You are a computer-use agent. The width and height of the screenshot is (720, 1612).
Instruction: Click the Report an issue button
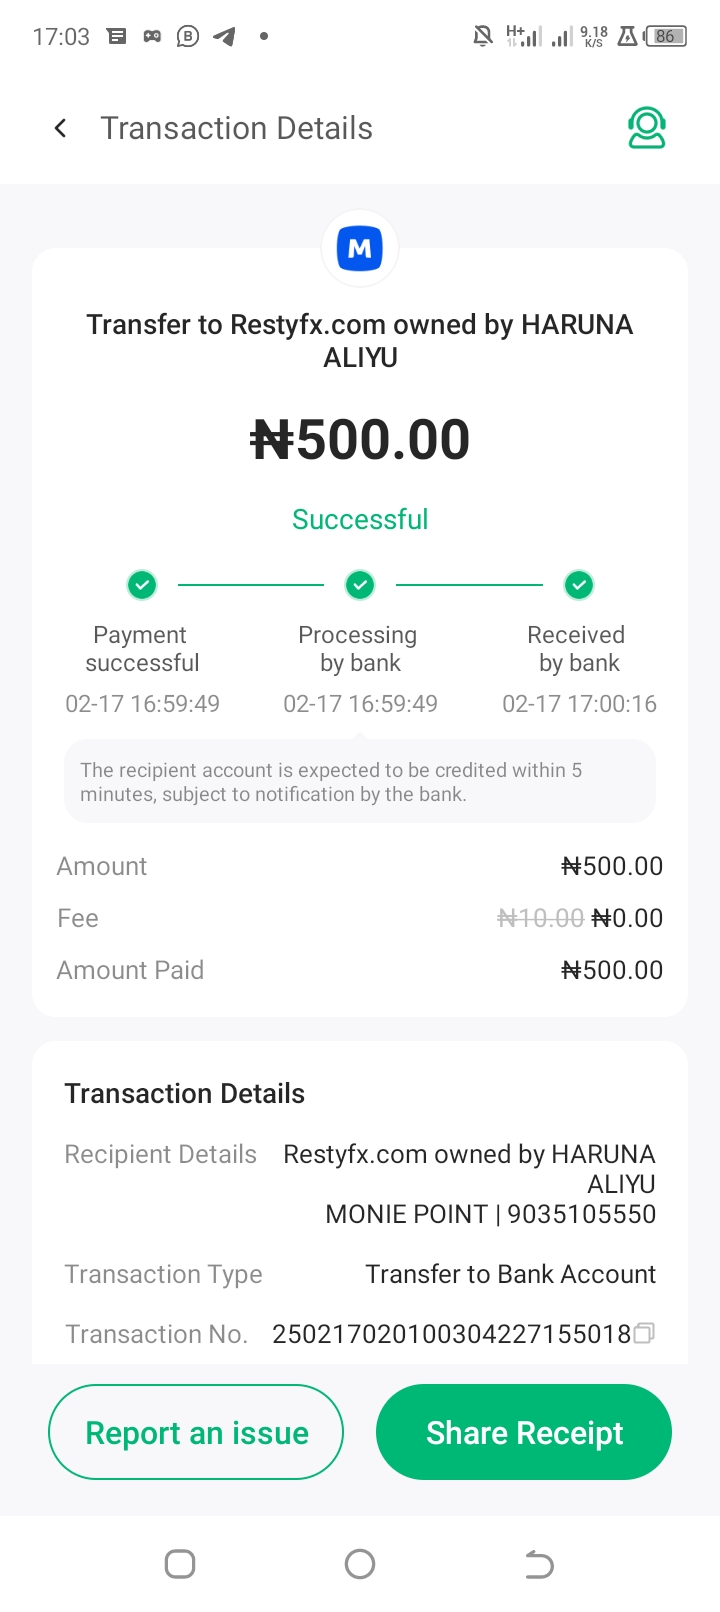196,1432
